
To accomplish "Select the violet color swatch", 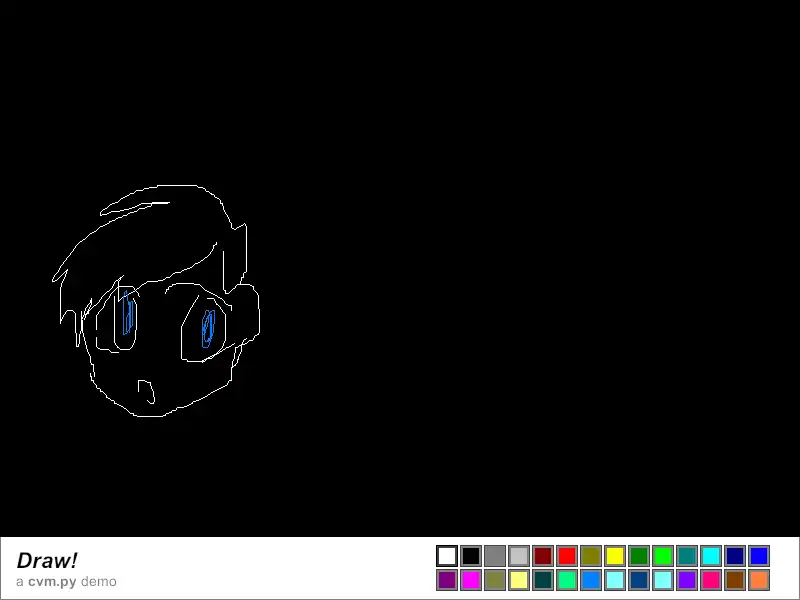I will (x=687, y=580).
